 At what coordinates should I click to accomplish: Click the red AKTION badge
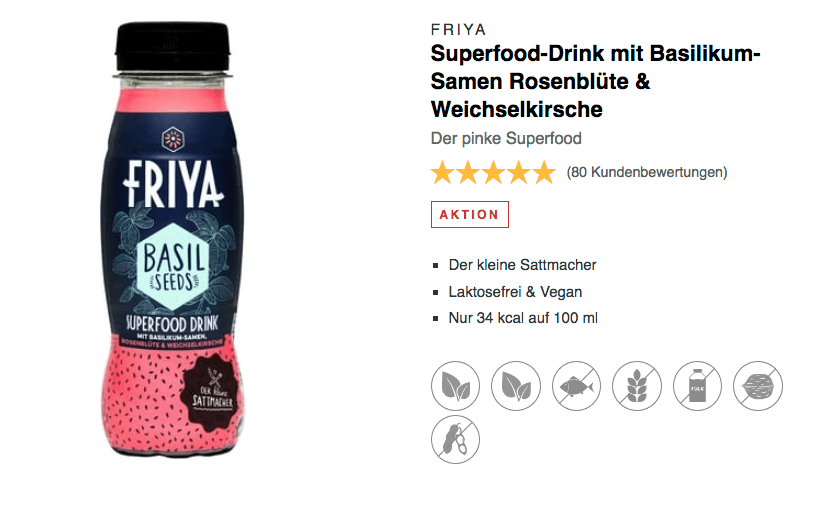coord(470,215)
